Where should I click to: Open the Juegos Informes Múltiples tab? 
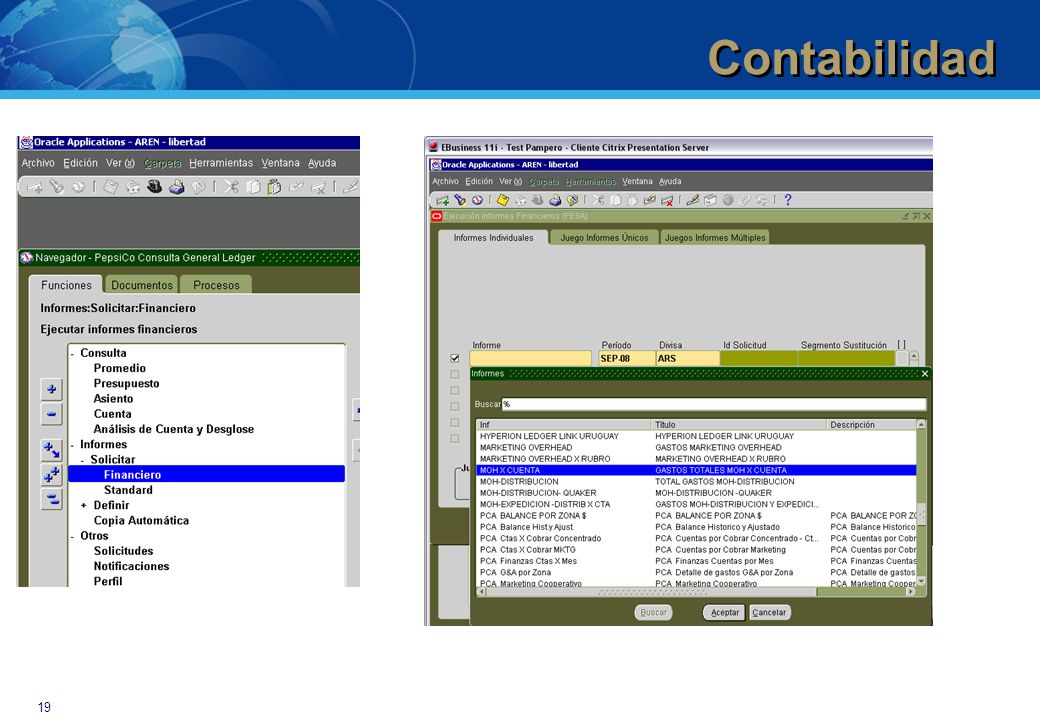[715, 237]
